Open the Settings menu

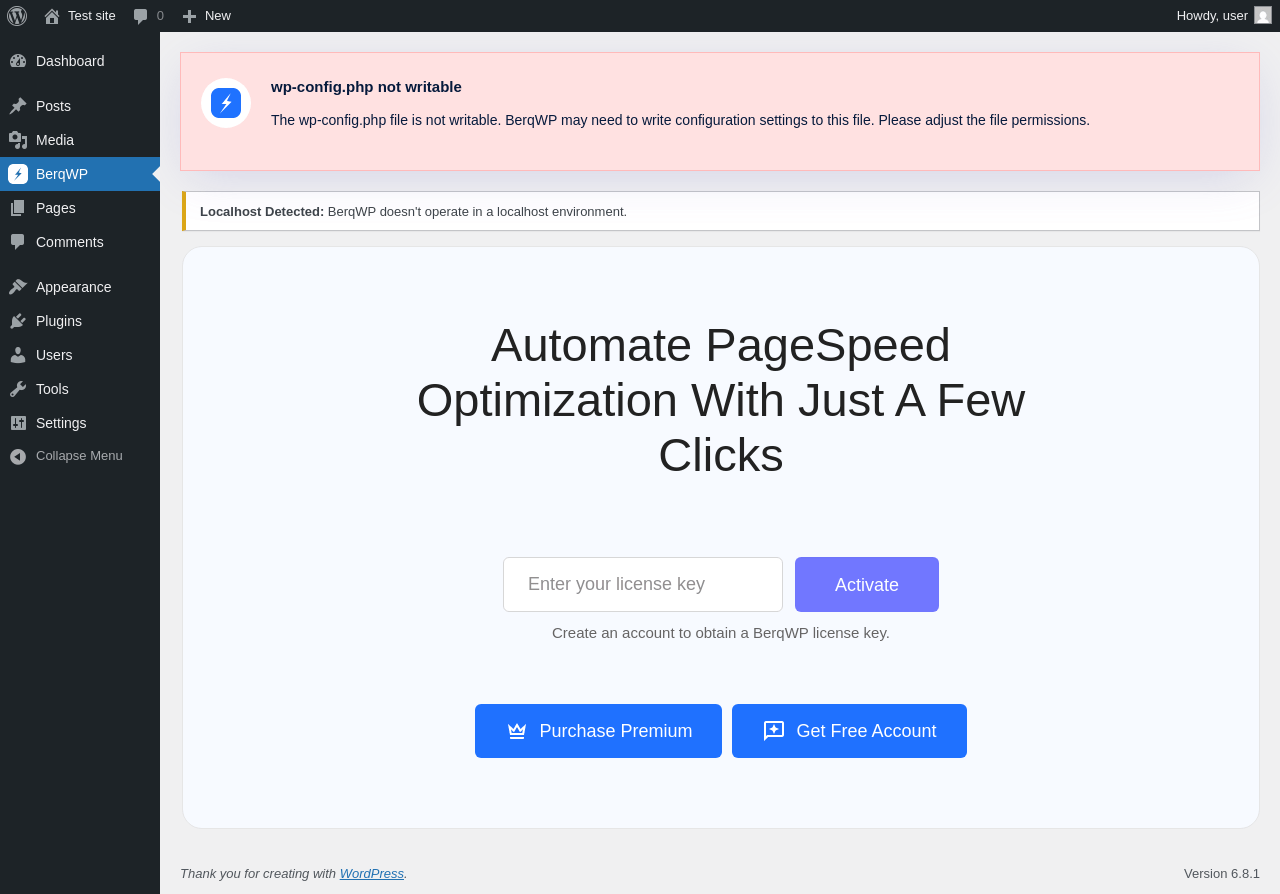pyautogui.click(x=80, y=423)
